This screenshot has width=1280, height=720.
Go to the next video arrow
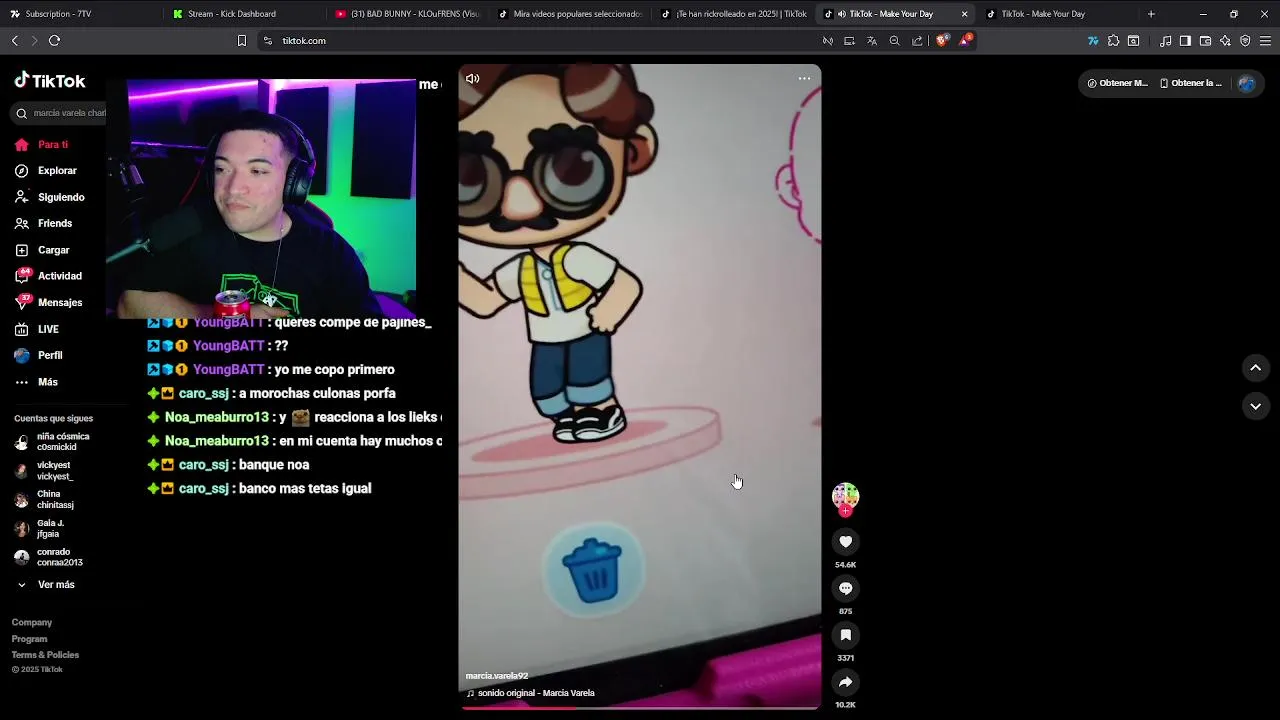click(x=1255, y=406)
